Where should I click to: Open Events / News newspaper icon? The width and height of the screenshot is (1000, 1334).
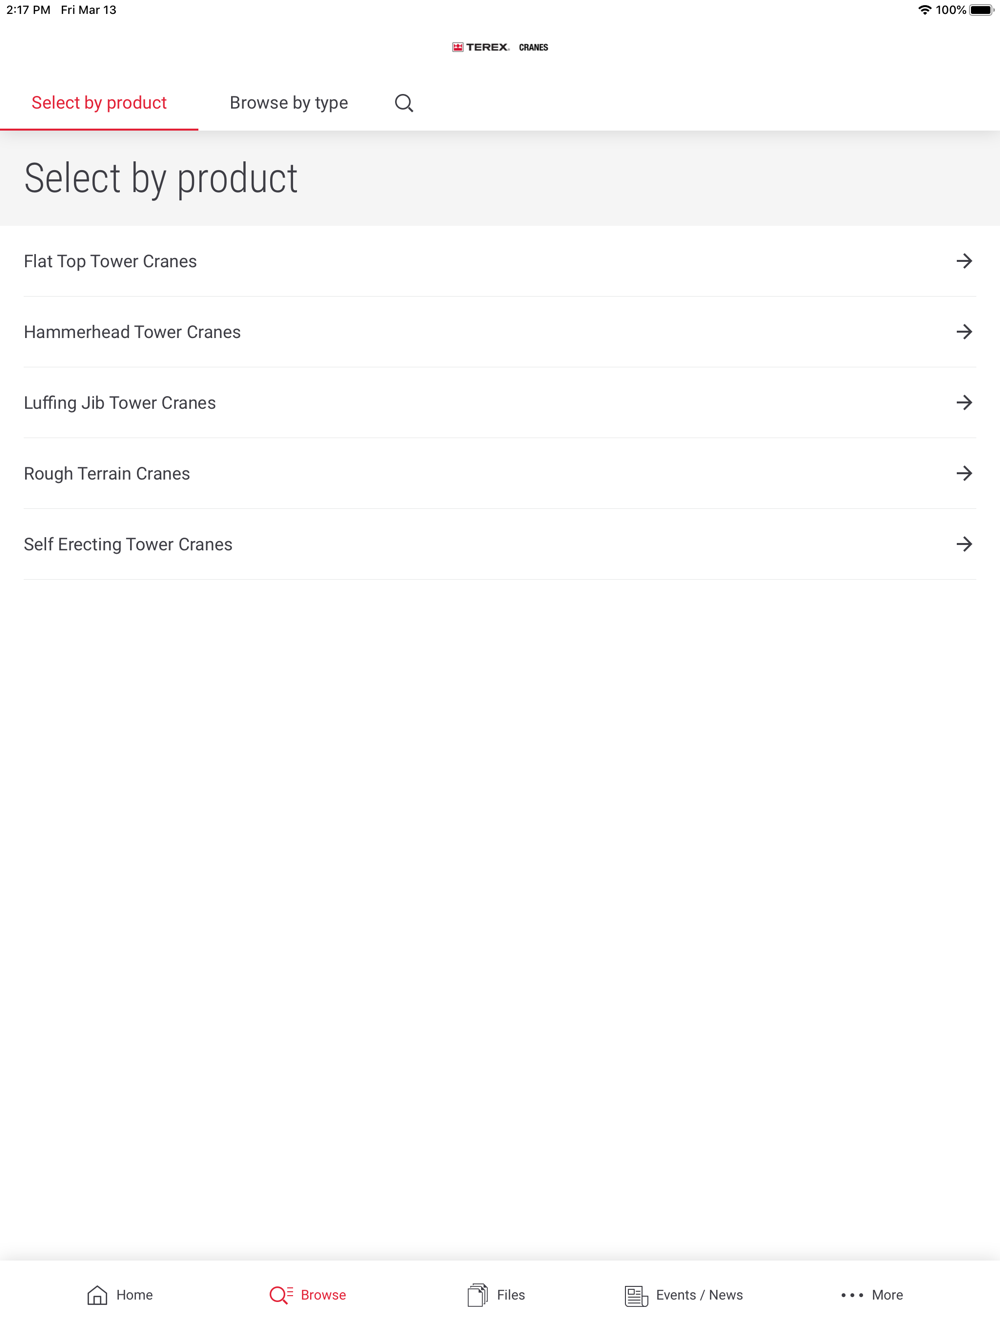tap(636, 1296)
